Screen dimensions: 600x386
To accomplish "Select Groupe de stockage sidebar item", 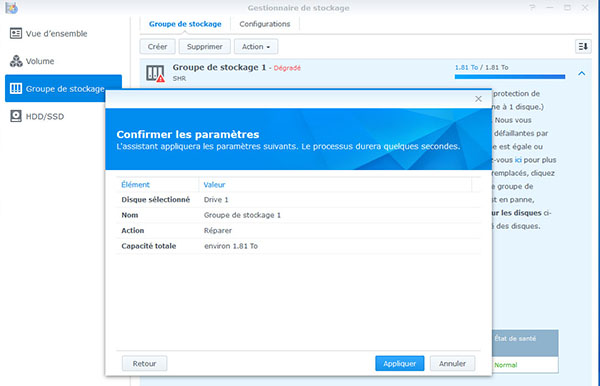I will (x=63, y=88).
